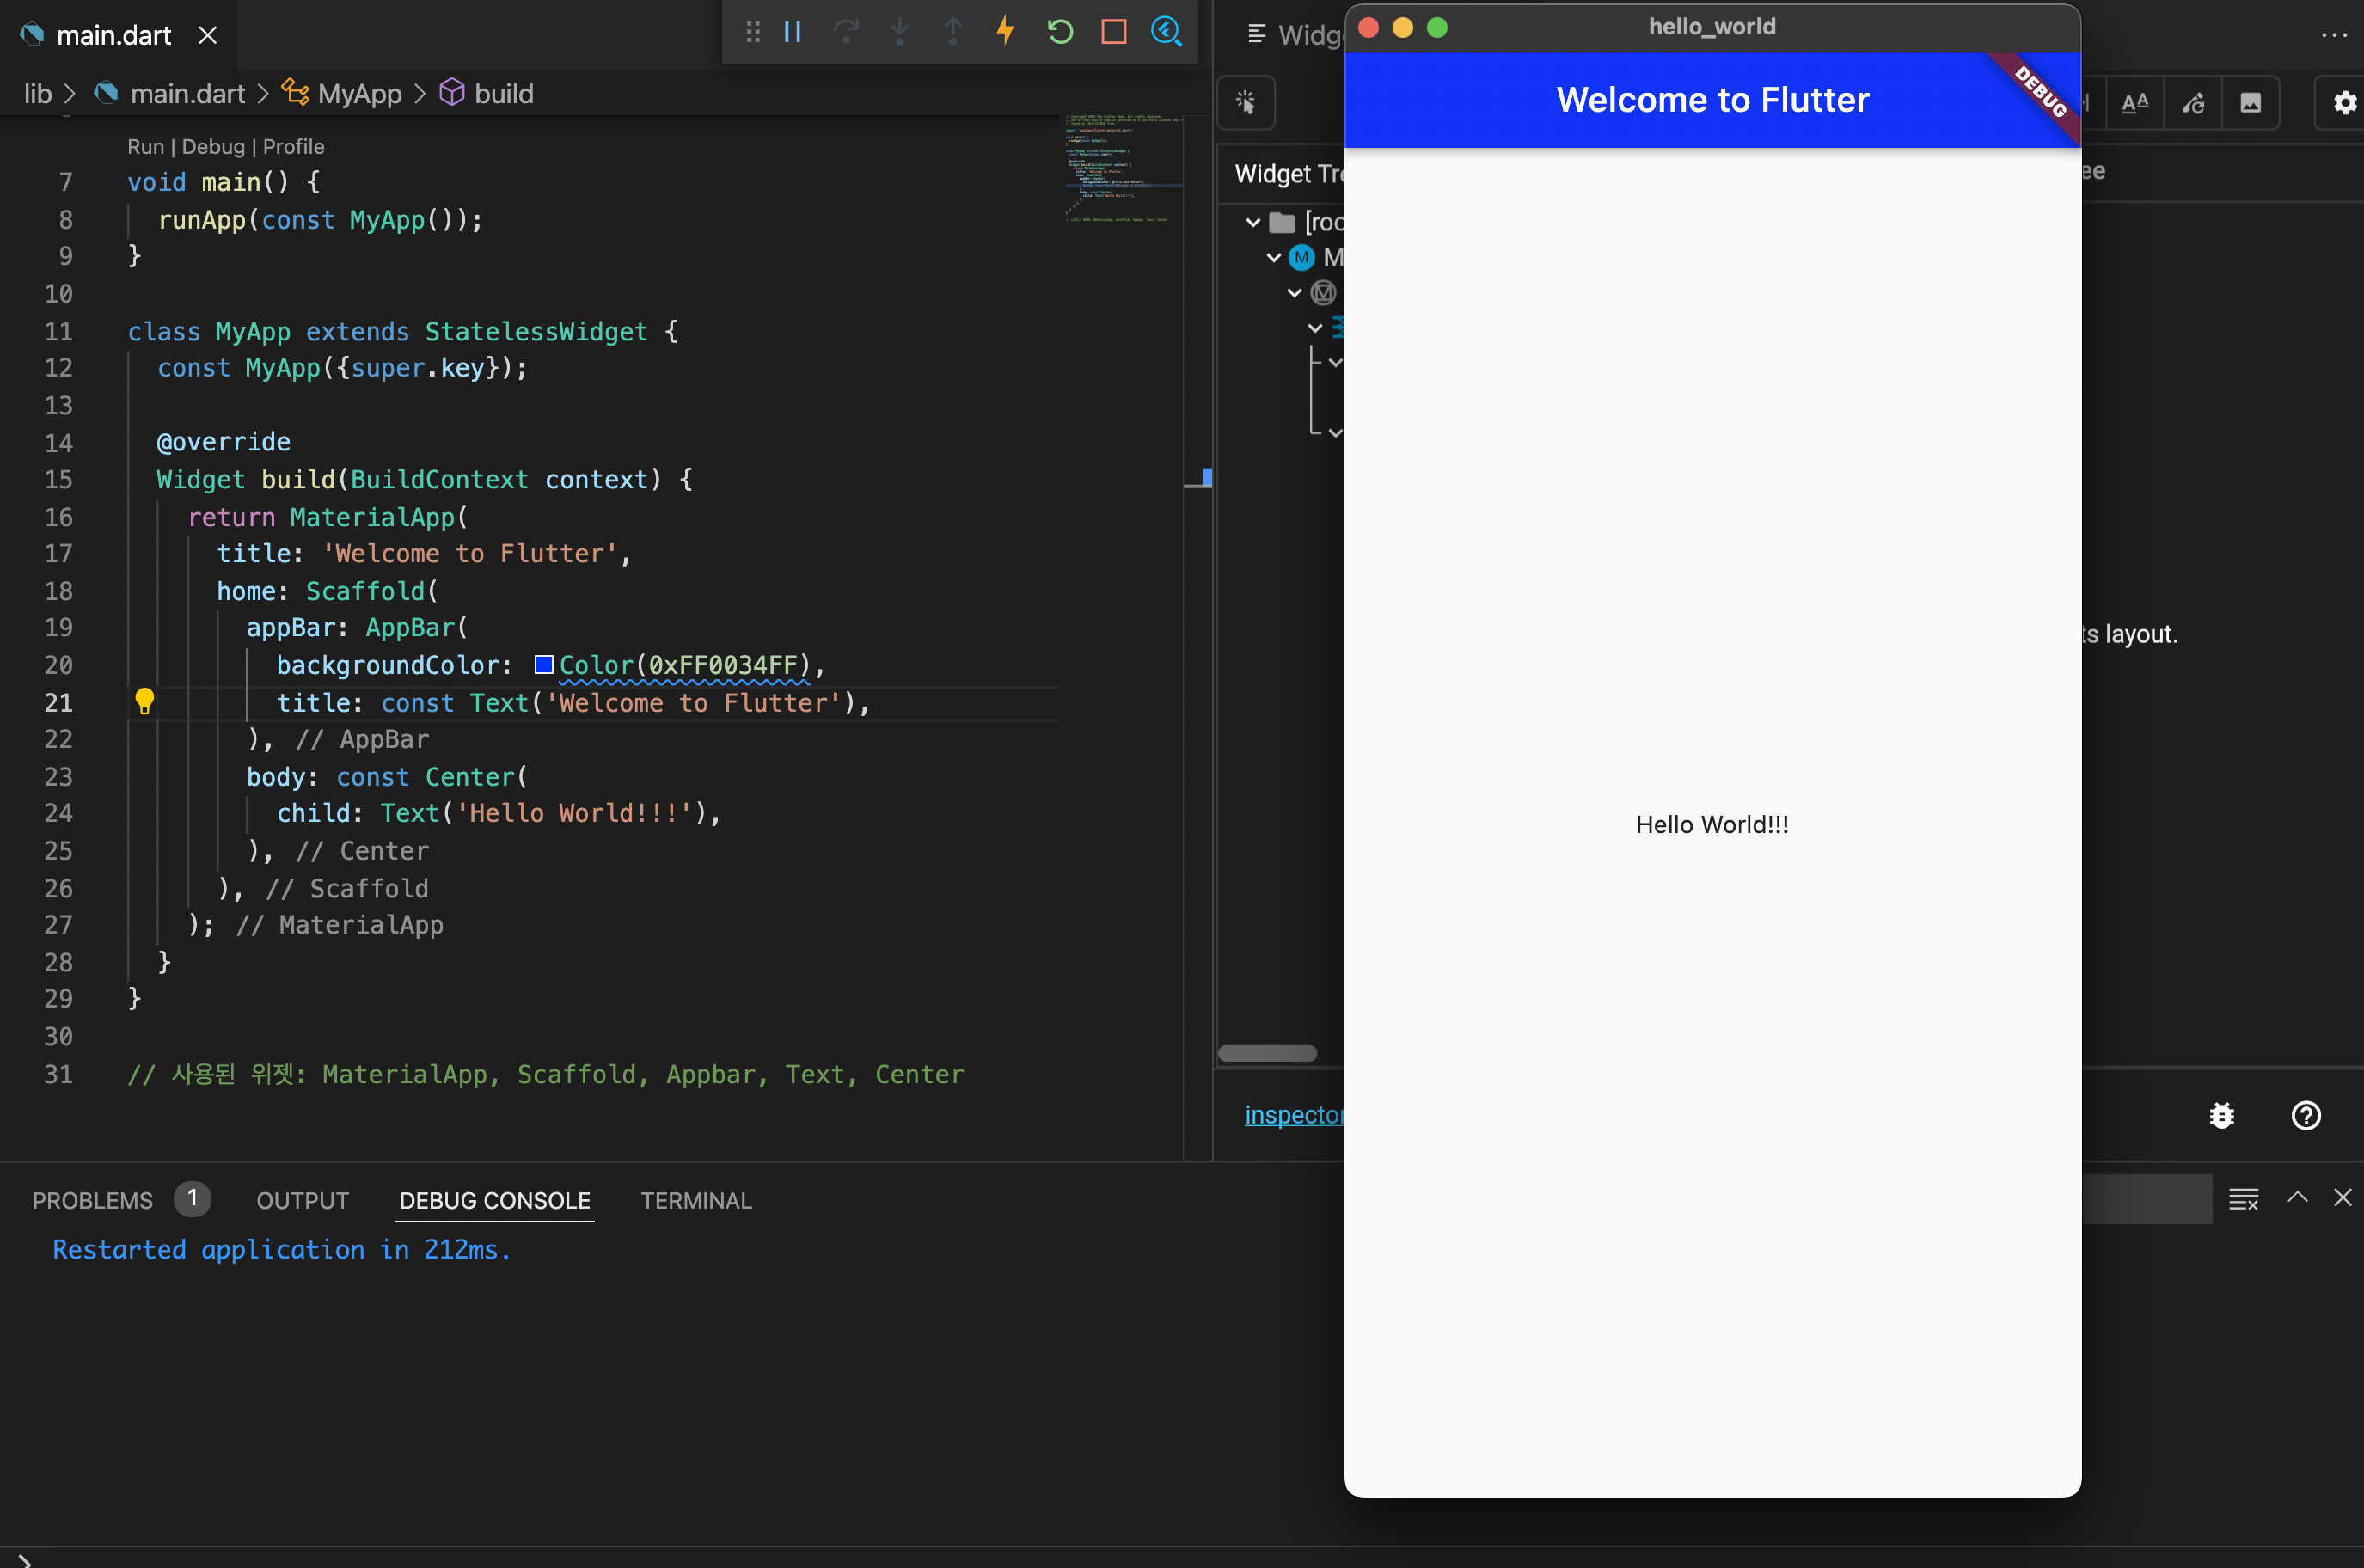Collapse the MyApp widget node chevron
This screenshot has height=1568, width=2364.
[x=1274, y=258]
